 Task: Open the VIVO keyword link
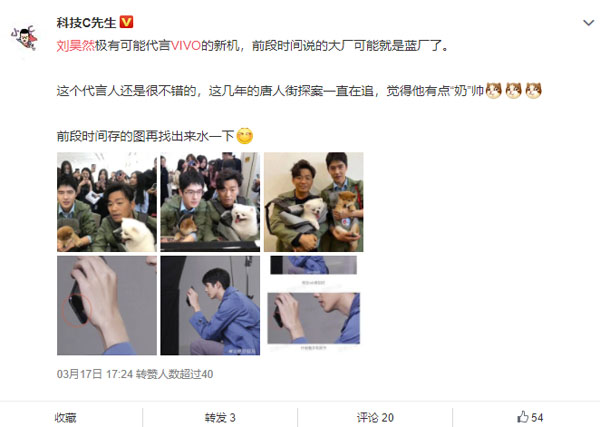186,46
